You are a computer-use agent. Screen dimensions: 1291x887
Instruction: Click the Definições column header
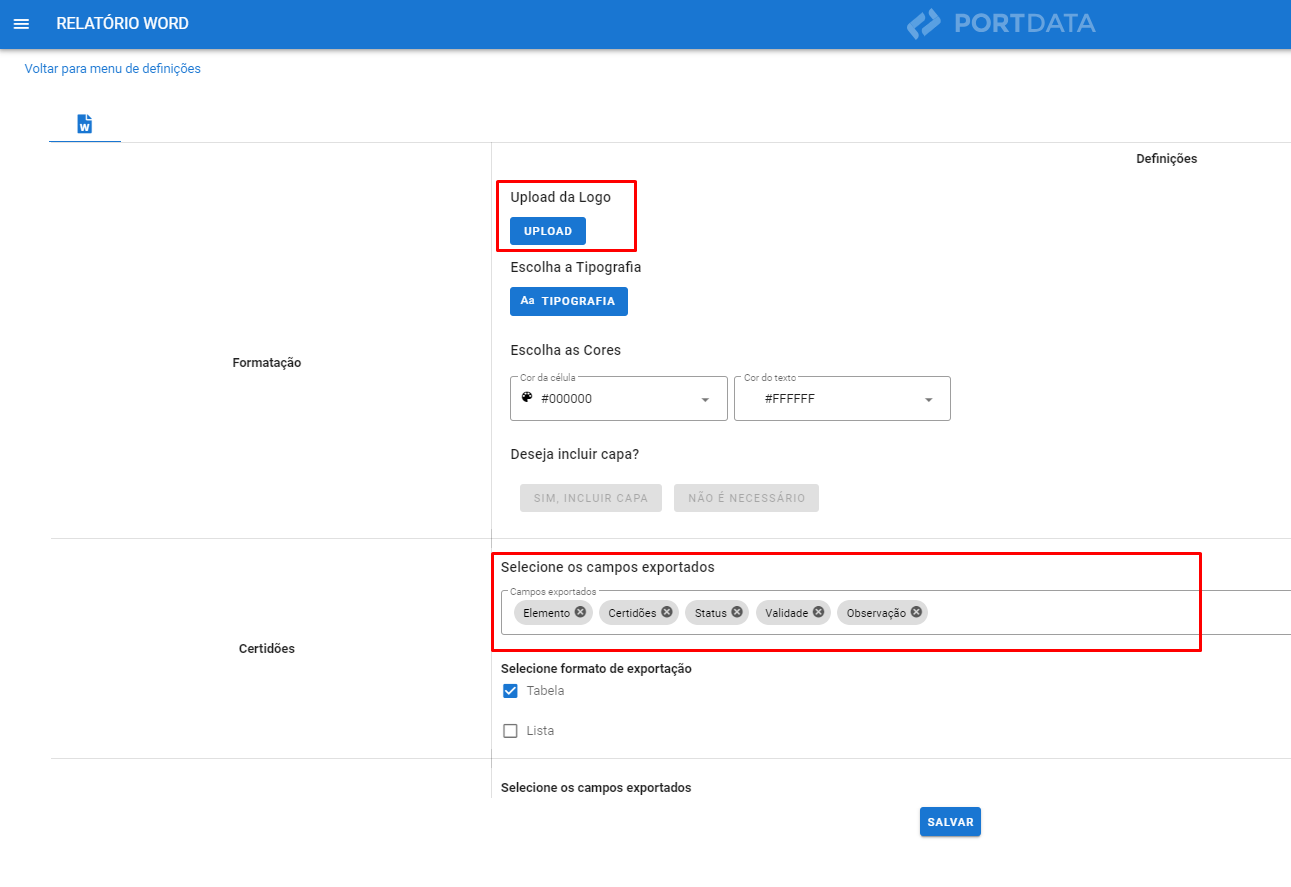1166,159
